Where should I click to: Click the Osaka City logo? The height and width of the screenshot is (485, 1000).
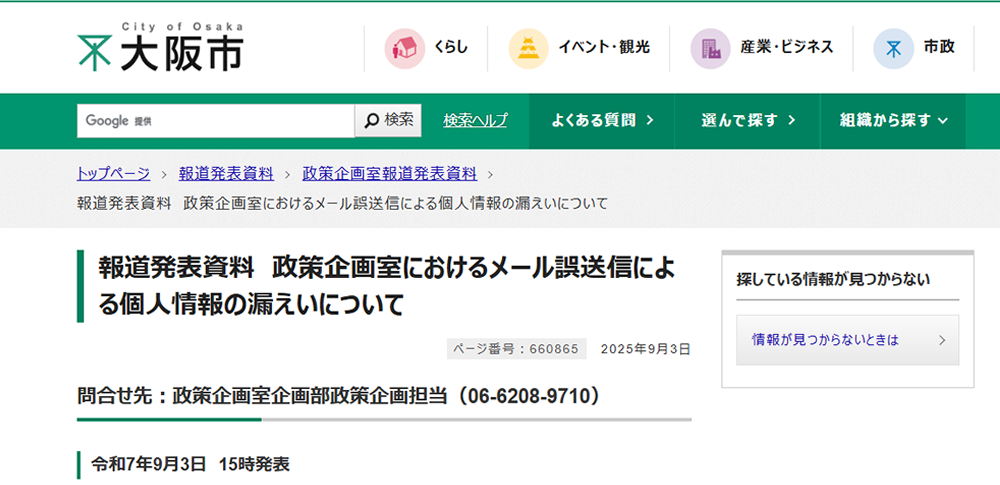tap(160, 47)
